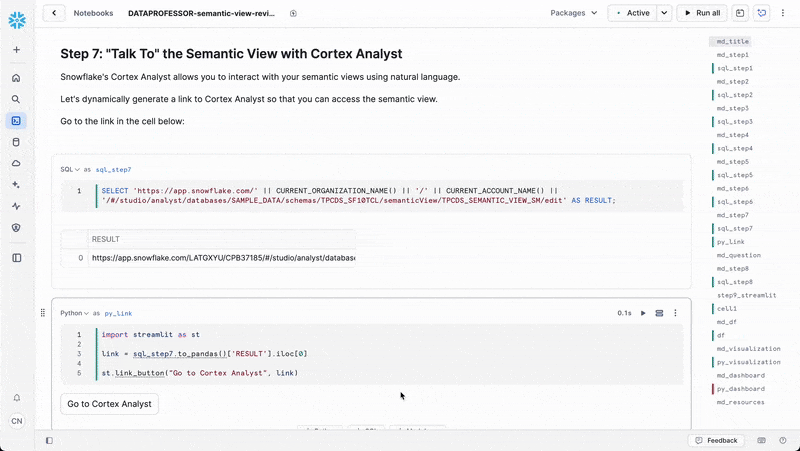The height and width of the screenshot is (451, 800).
Task: Jump to md_step3 in outline
Action: [x=733, y=108]
